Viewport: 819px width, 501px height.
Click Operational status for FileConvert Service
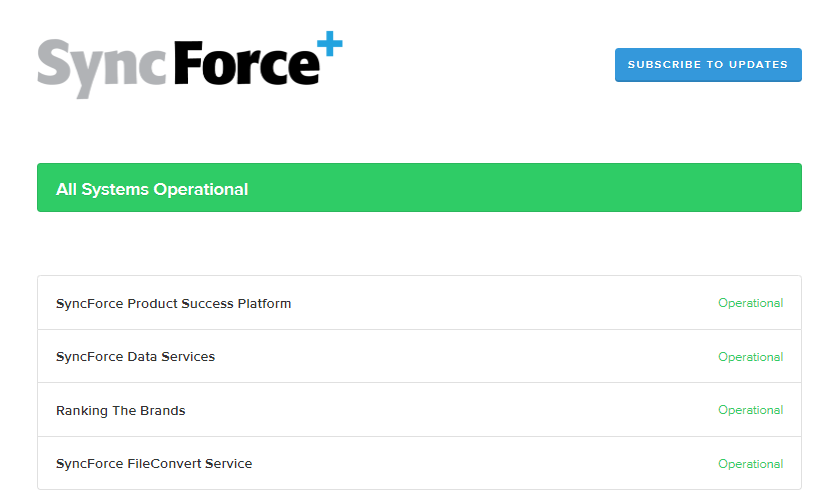751,464
